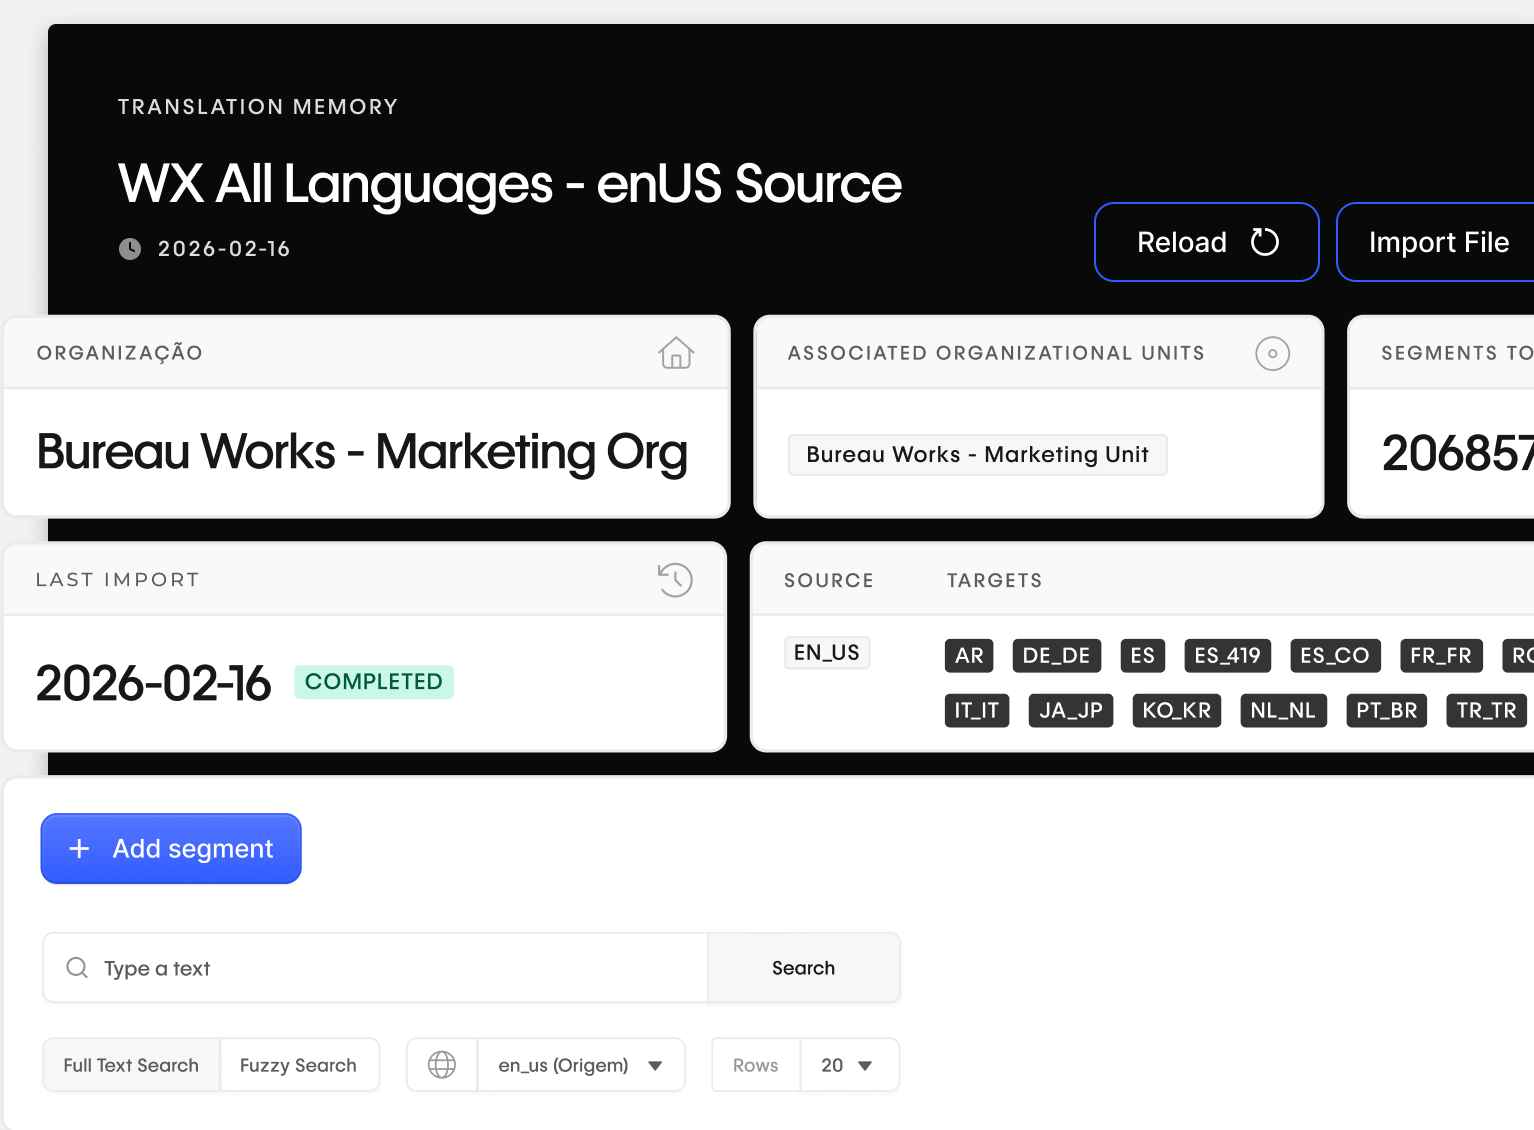The width and height of the screenshot is (1534, 1130).
Task: Select the PT_BR target language tag
Action: point(1387,711)
